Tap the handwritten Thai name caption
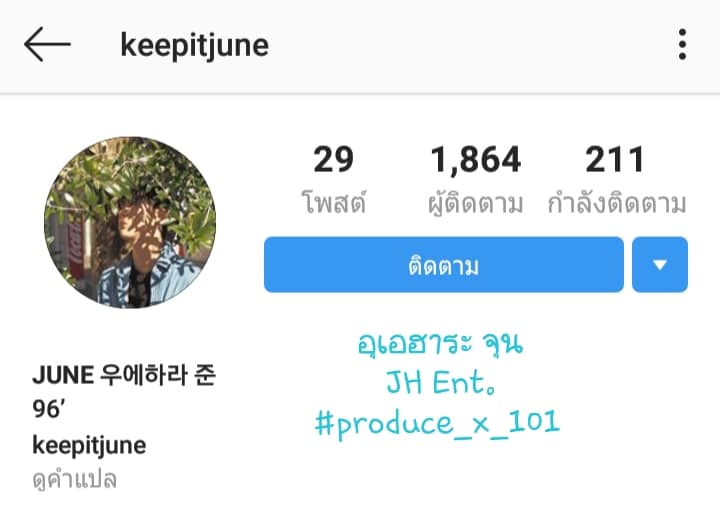 pyautogui.click(x=440, y=343)
